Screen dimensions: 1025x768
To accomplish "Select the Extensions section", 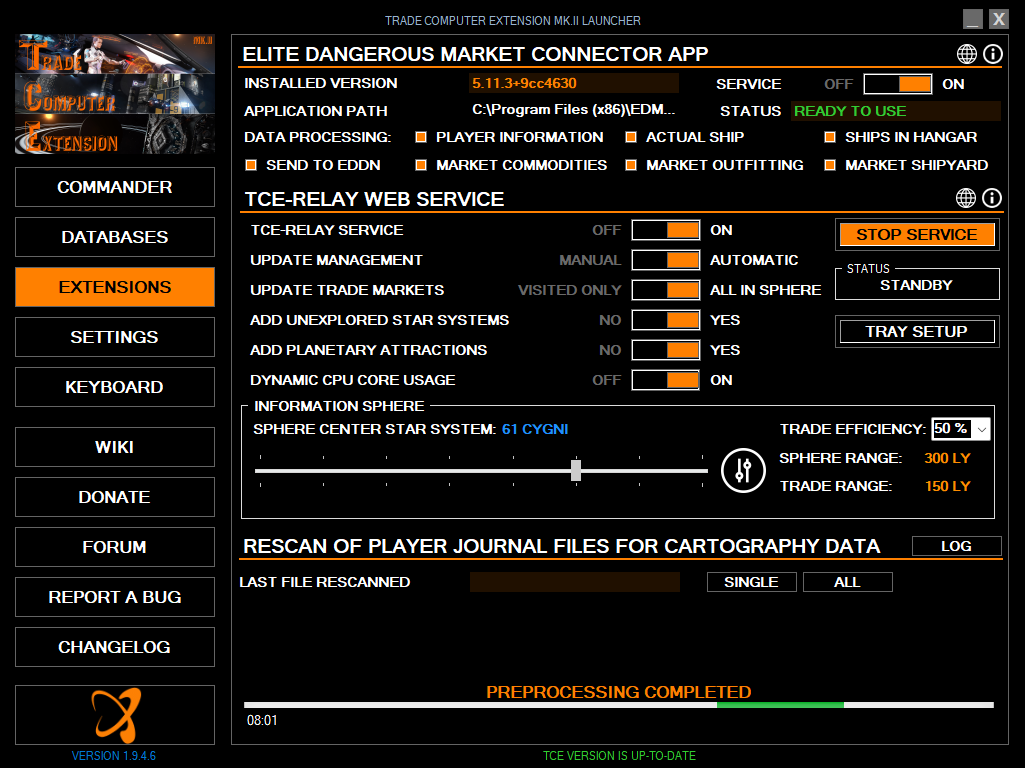I will click(x=115, y=287).
